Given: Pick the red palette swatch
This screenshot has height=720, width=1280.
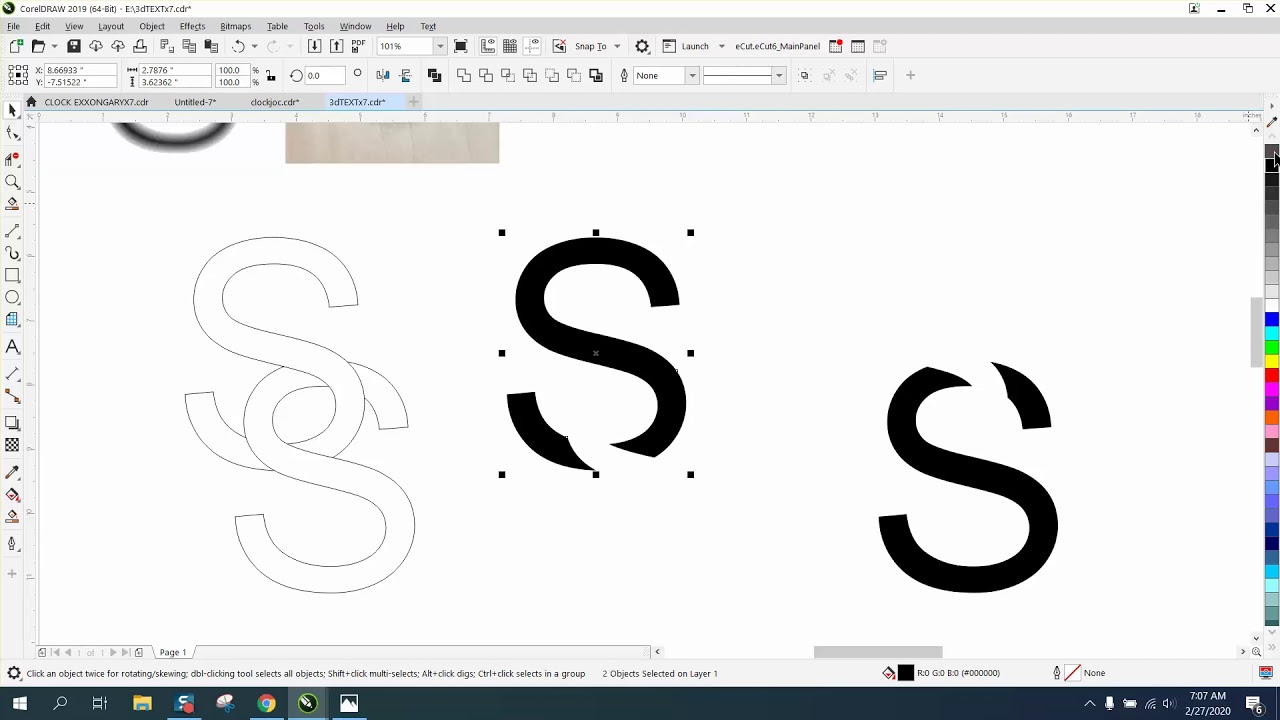Looking at the screenshot, I should [1271, 375].
